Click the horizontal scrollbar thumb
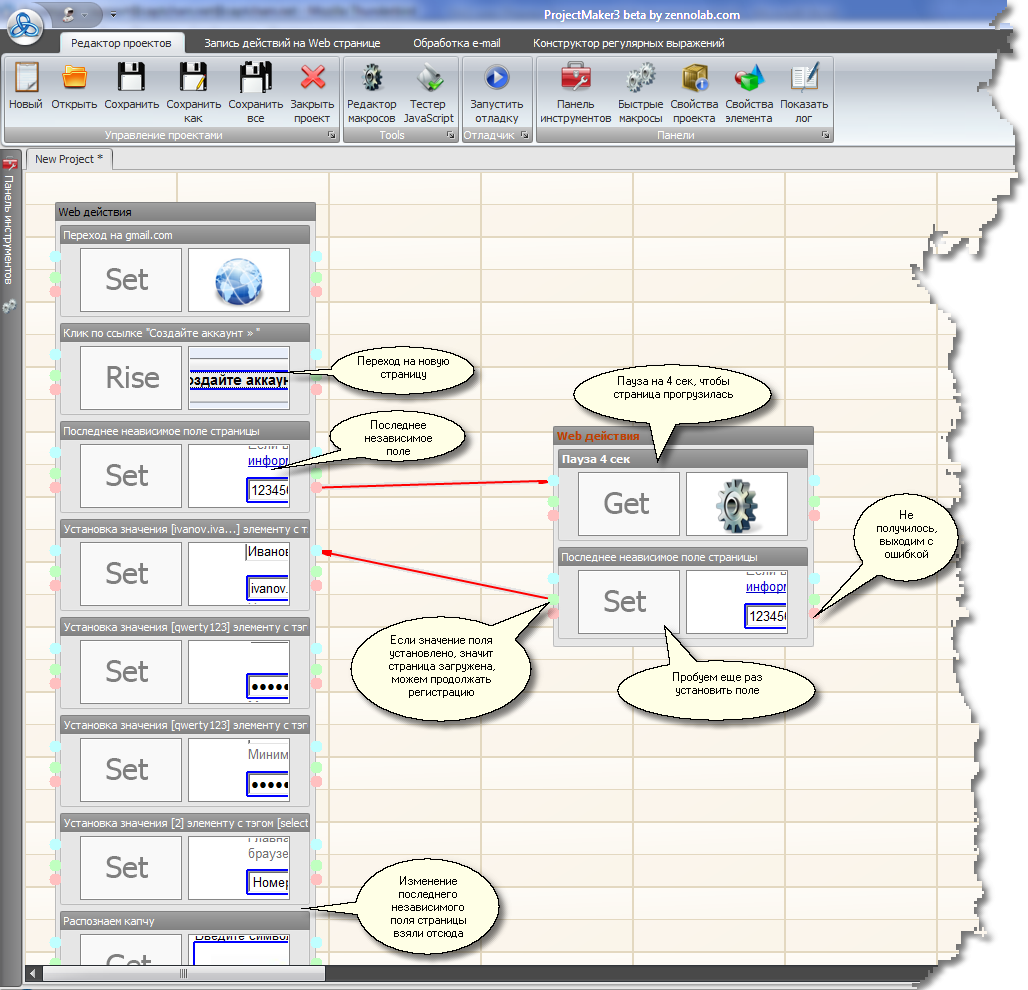Image resolution: width=1028 pixels, height=990 pixels. pyautogui.click(x=183, y=973)
